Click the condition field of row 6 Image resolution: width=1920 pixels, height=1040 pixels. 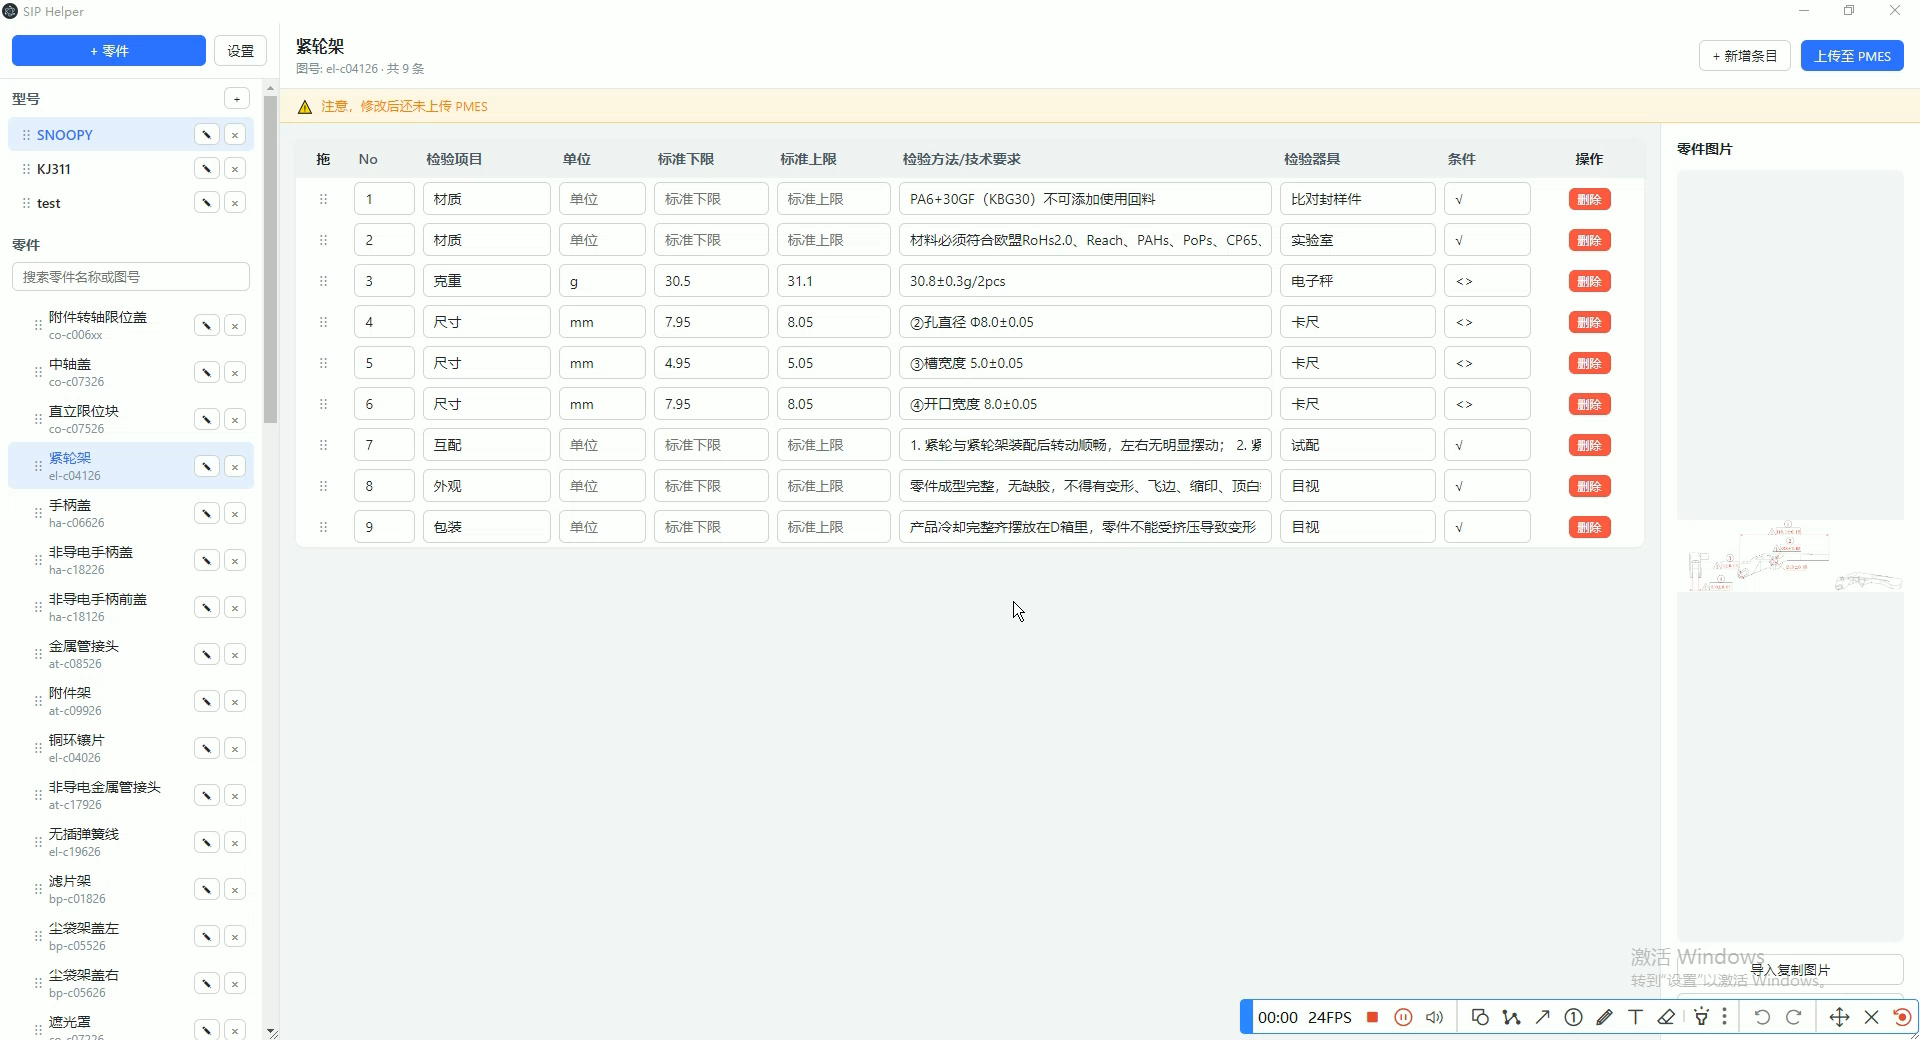pos(1487,404)
